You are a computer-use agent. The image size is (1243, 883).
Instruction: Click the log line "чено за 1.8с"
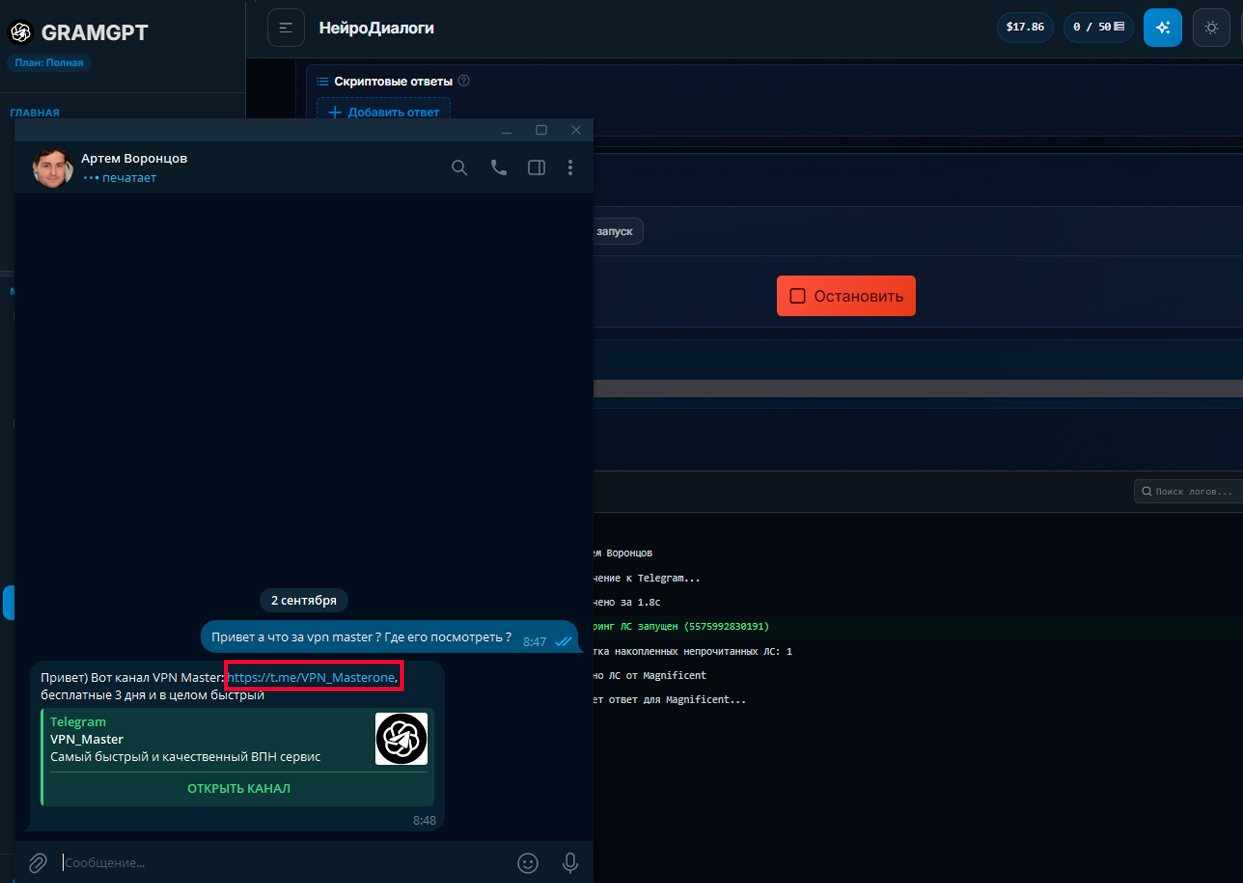(627, 602)
